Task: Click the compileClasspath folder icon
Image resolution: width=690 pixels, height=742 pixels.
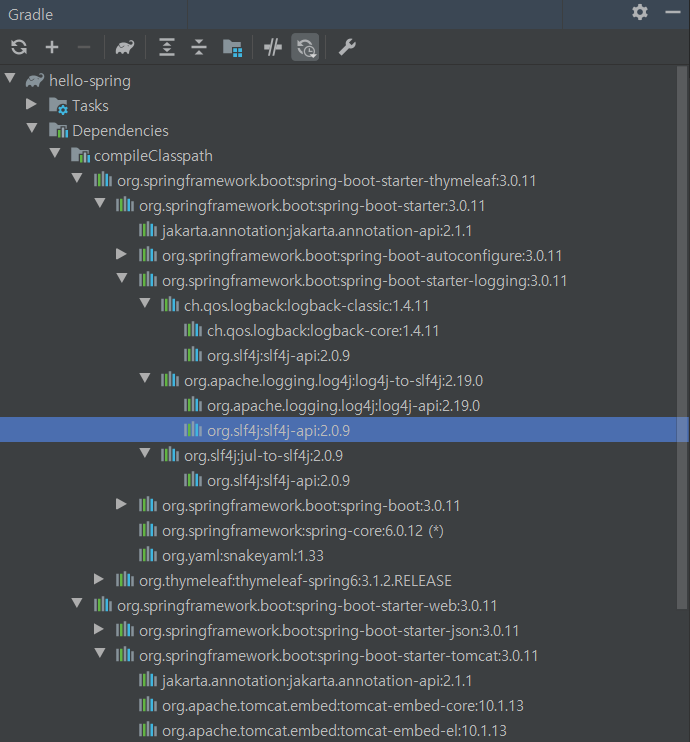Action: [80, 155]
